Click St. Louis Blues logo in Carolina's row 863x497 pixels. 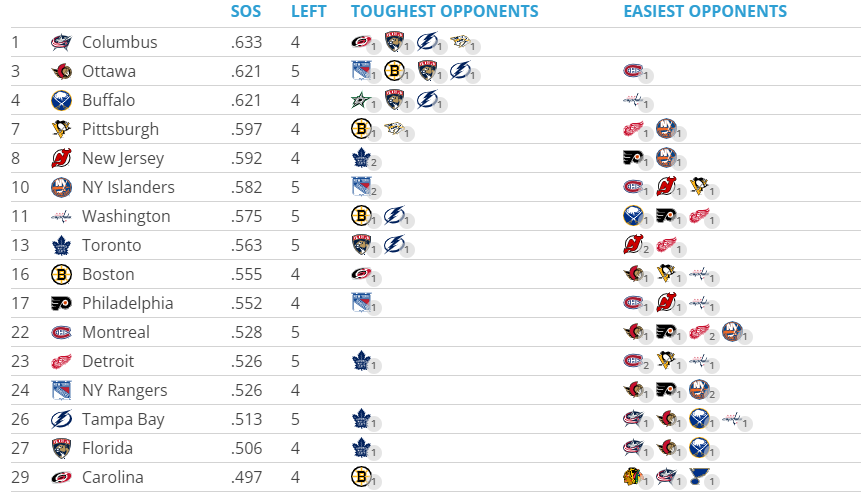tap(699, 476)
